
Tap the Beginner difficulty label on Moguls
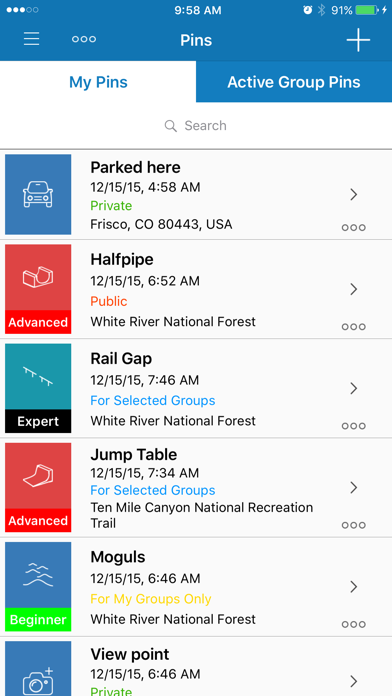pyautogui.click(x=38, y=620)
